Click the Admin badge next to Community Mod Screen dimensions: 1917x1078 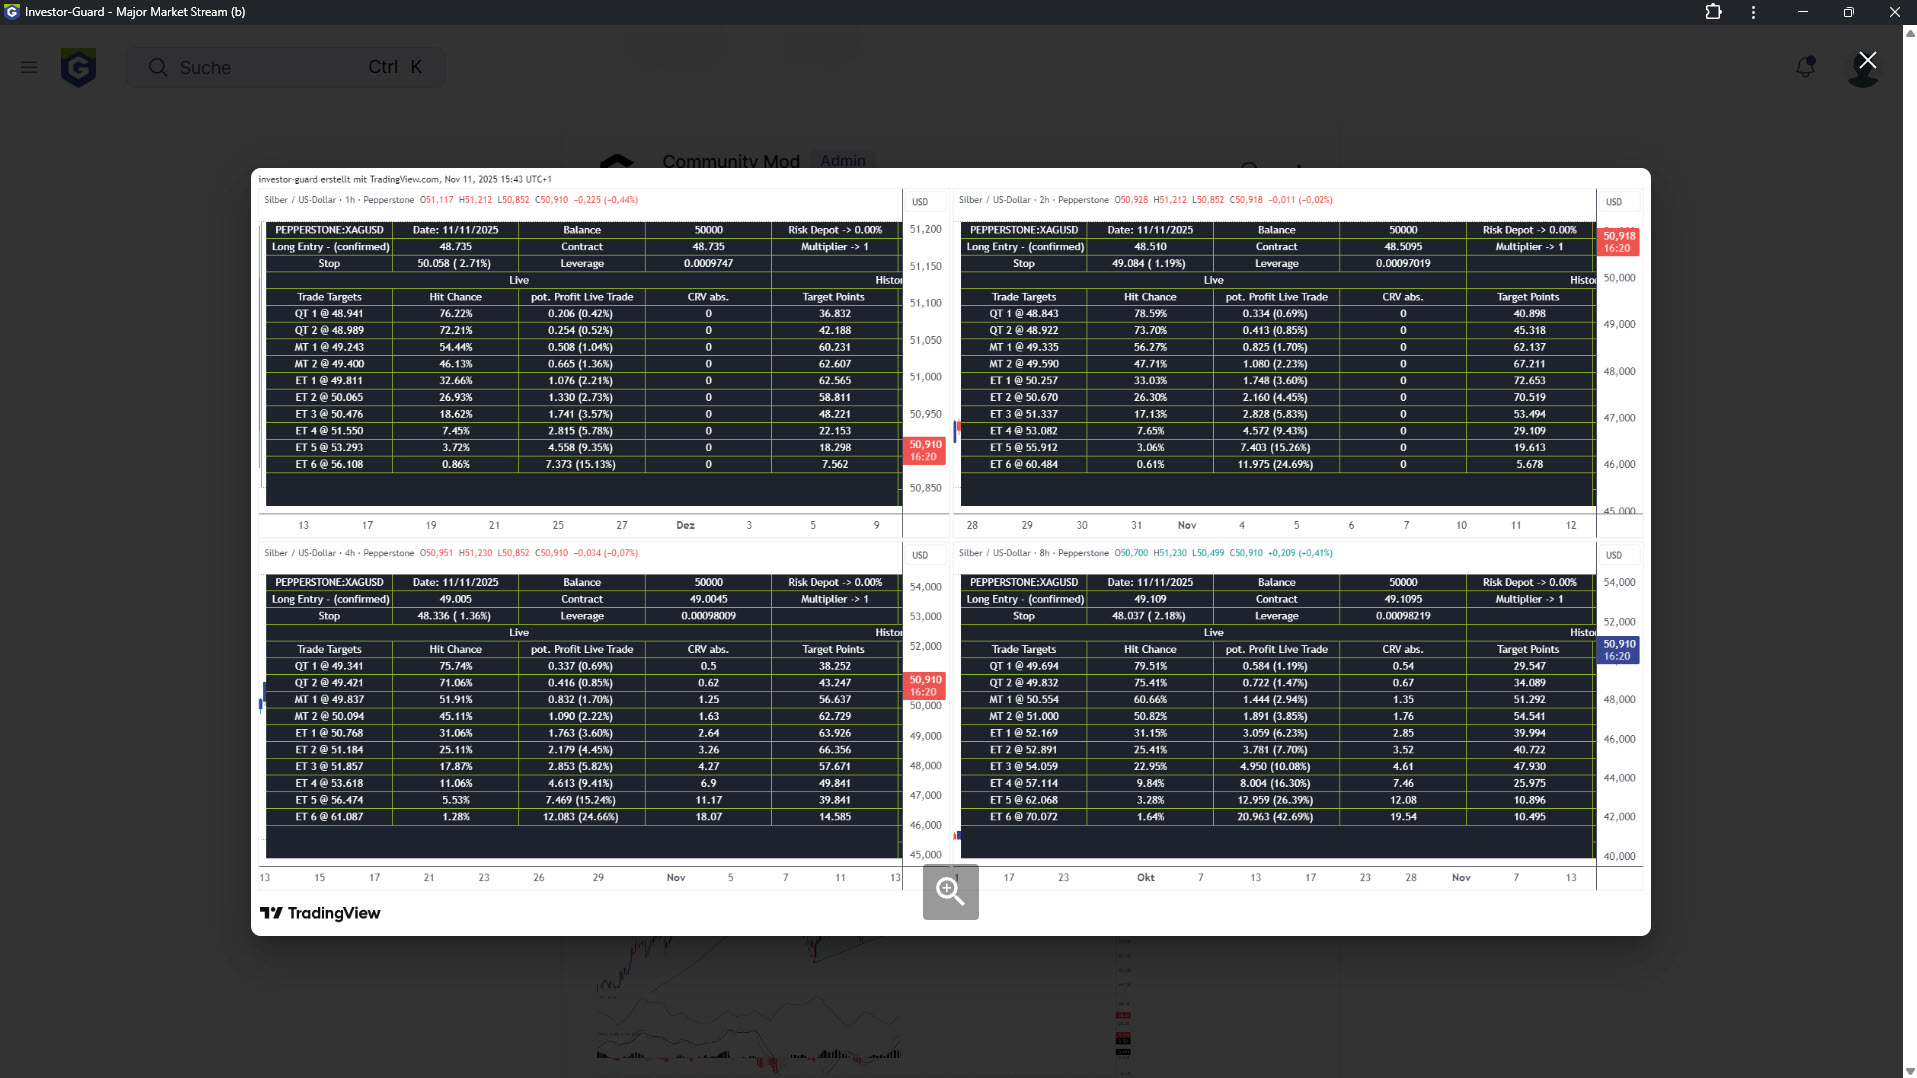[x=842, y=161]
